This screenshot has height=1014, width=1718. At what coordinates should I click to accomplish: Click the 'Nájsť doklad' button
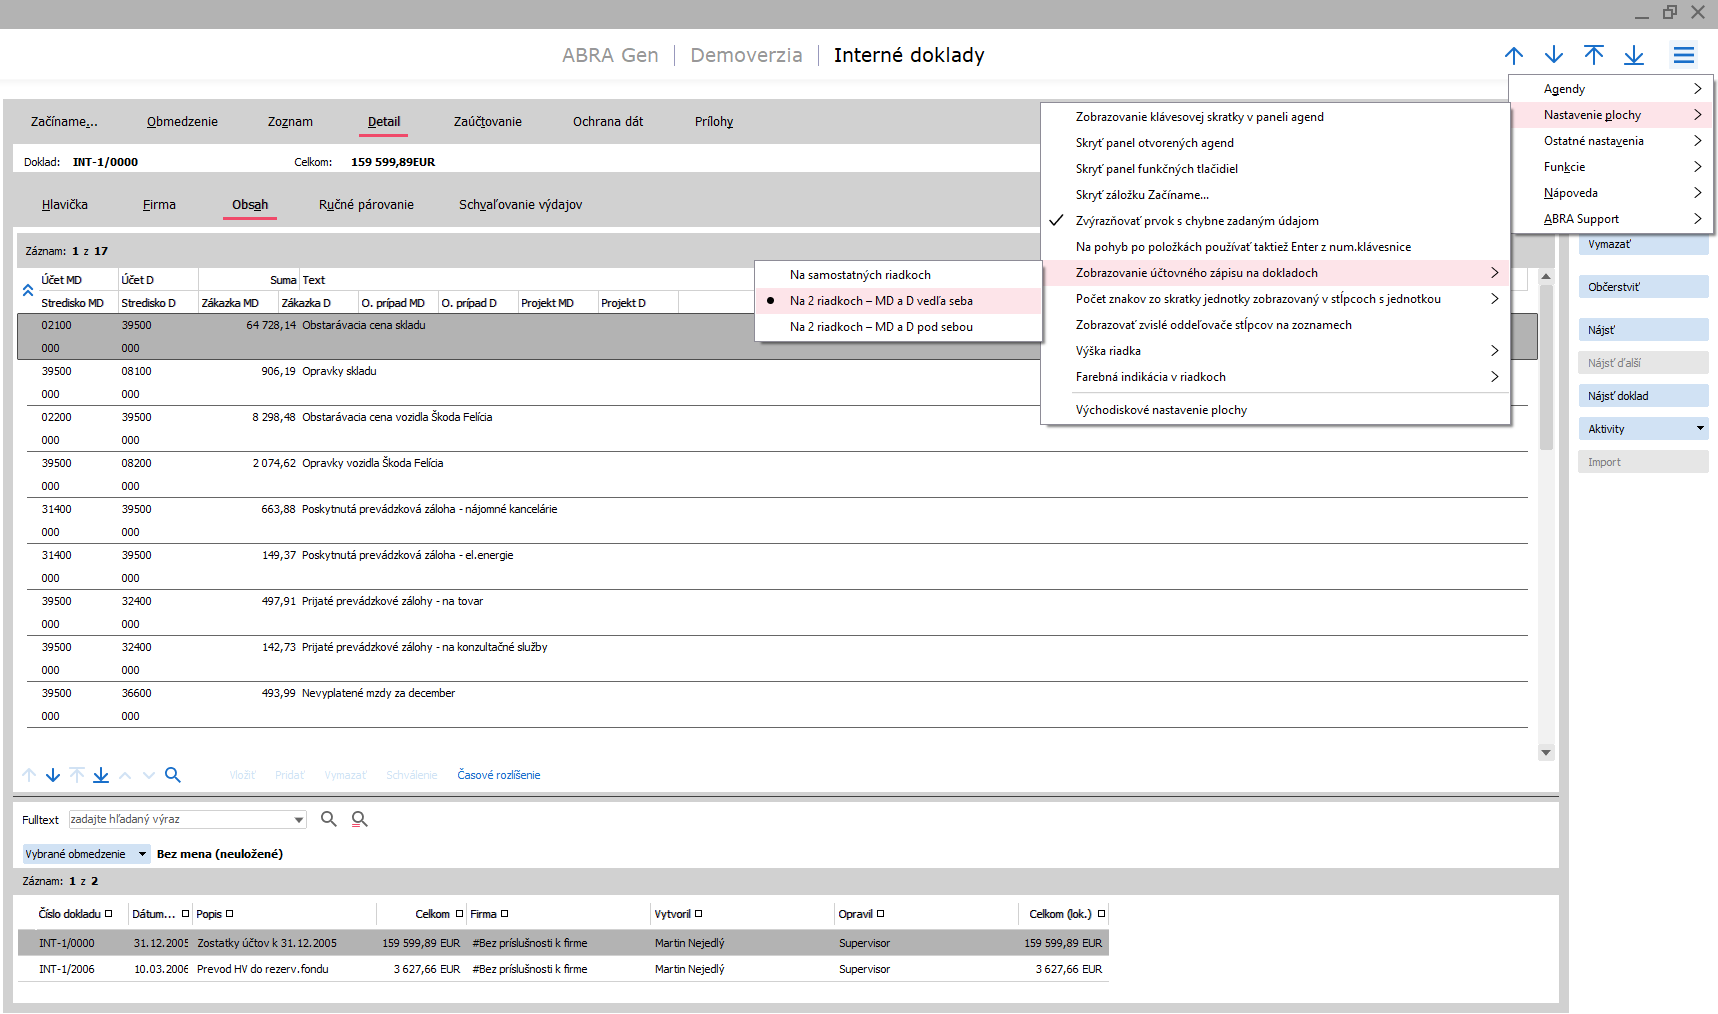pos(1642,396)
